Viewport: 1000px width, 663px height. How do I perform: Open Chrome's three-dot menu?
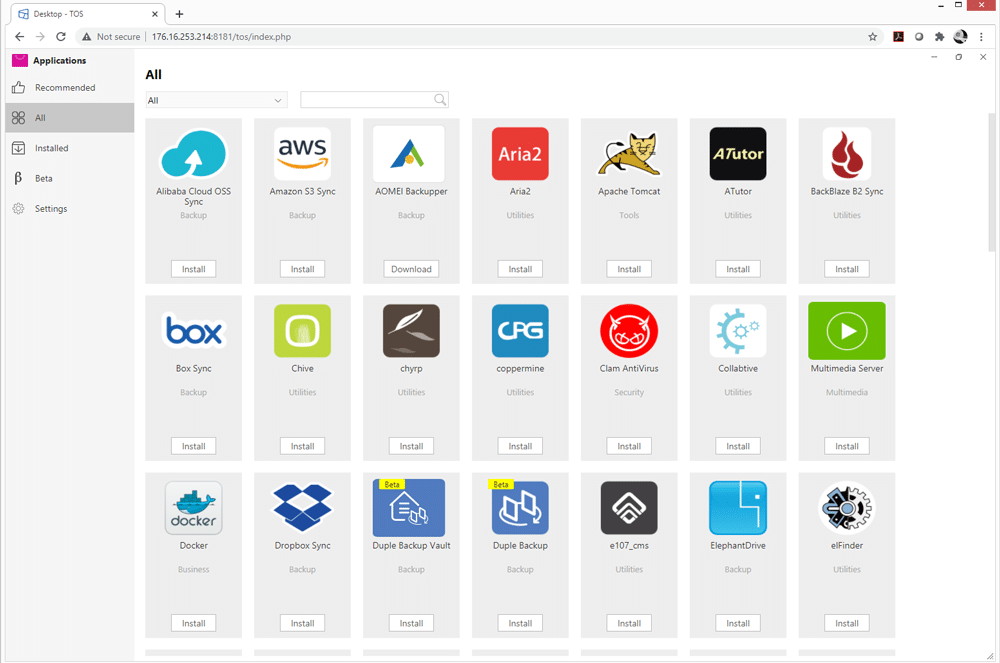(x=982, y=37)
